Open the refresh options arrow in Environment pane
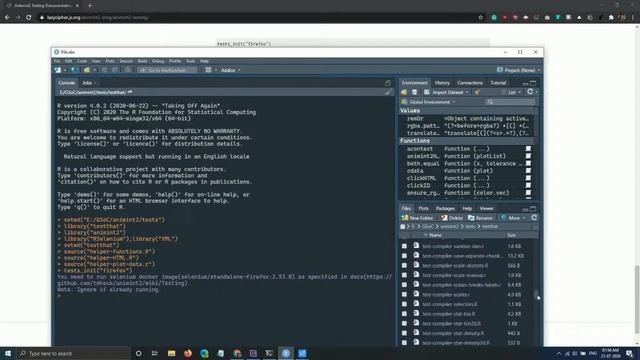Viewport: 640px width, 360px height. click(536, 92)
